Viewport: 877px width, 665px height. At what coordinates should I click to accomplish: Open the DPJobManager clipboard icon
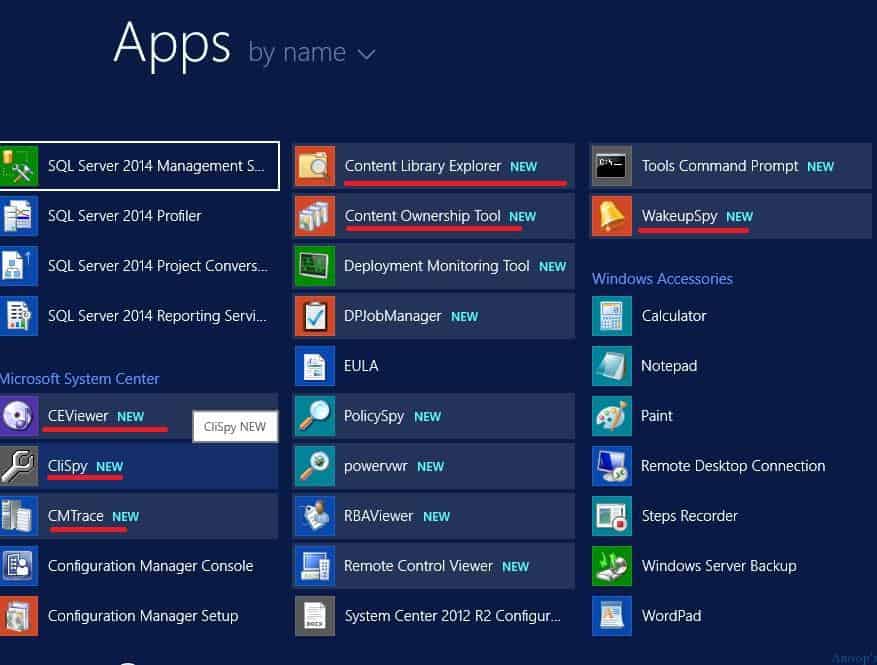pos(315,316)
